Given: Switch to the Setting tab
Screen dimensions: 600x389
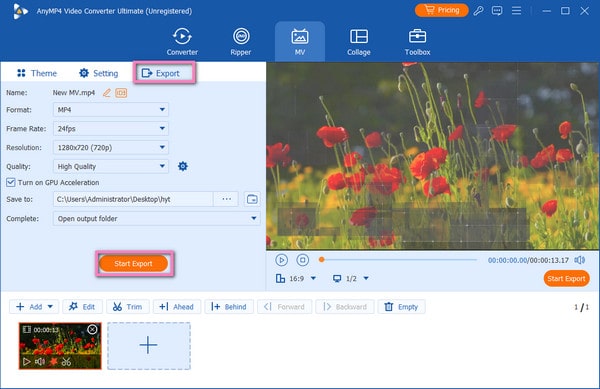Looking at the screenshot, I should 99,73.
